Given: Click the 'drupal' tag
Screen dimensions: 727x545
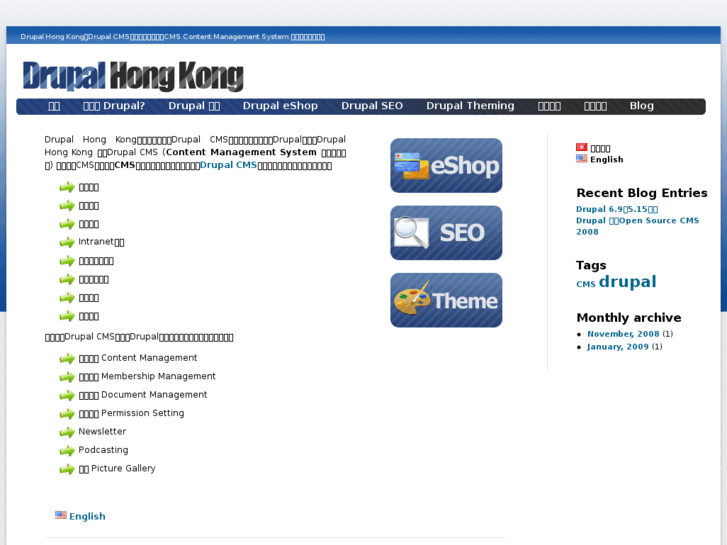Looking at the screenshot, I should (x=627, y=282).
